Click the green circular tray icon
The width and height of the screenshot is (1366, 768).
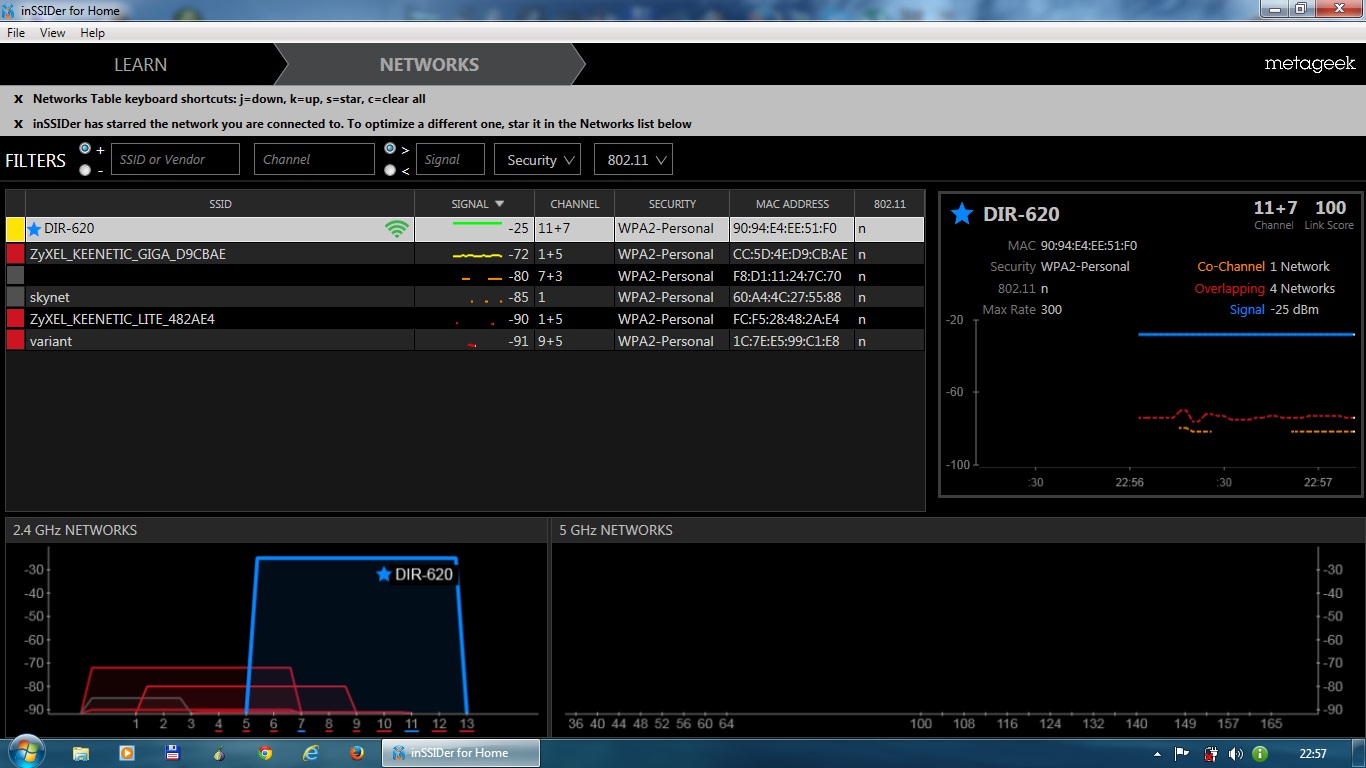(1260, 754)
